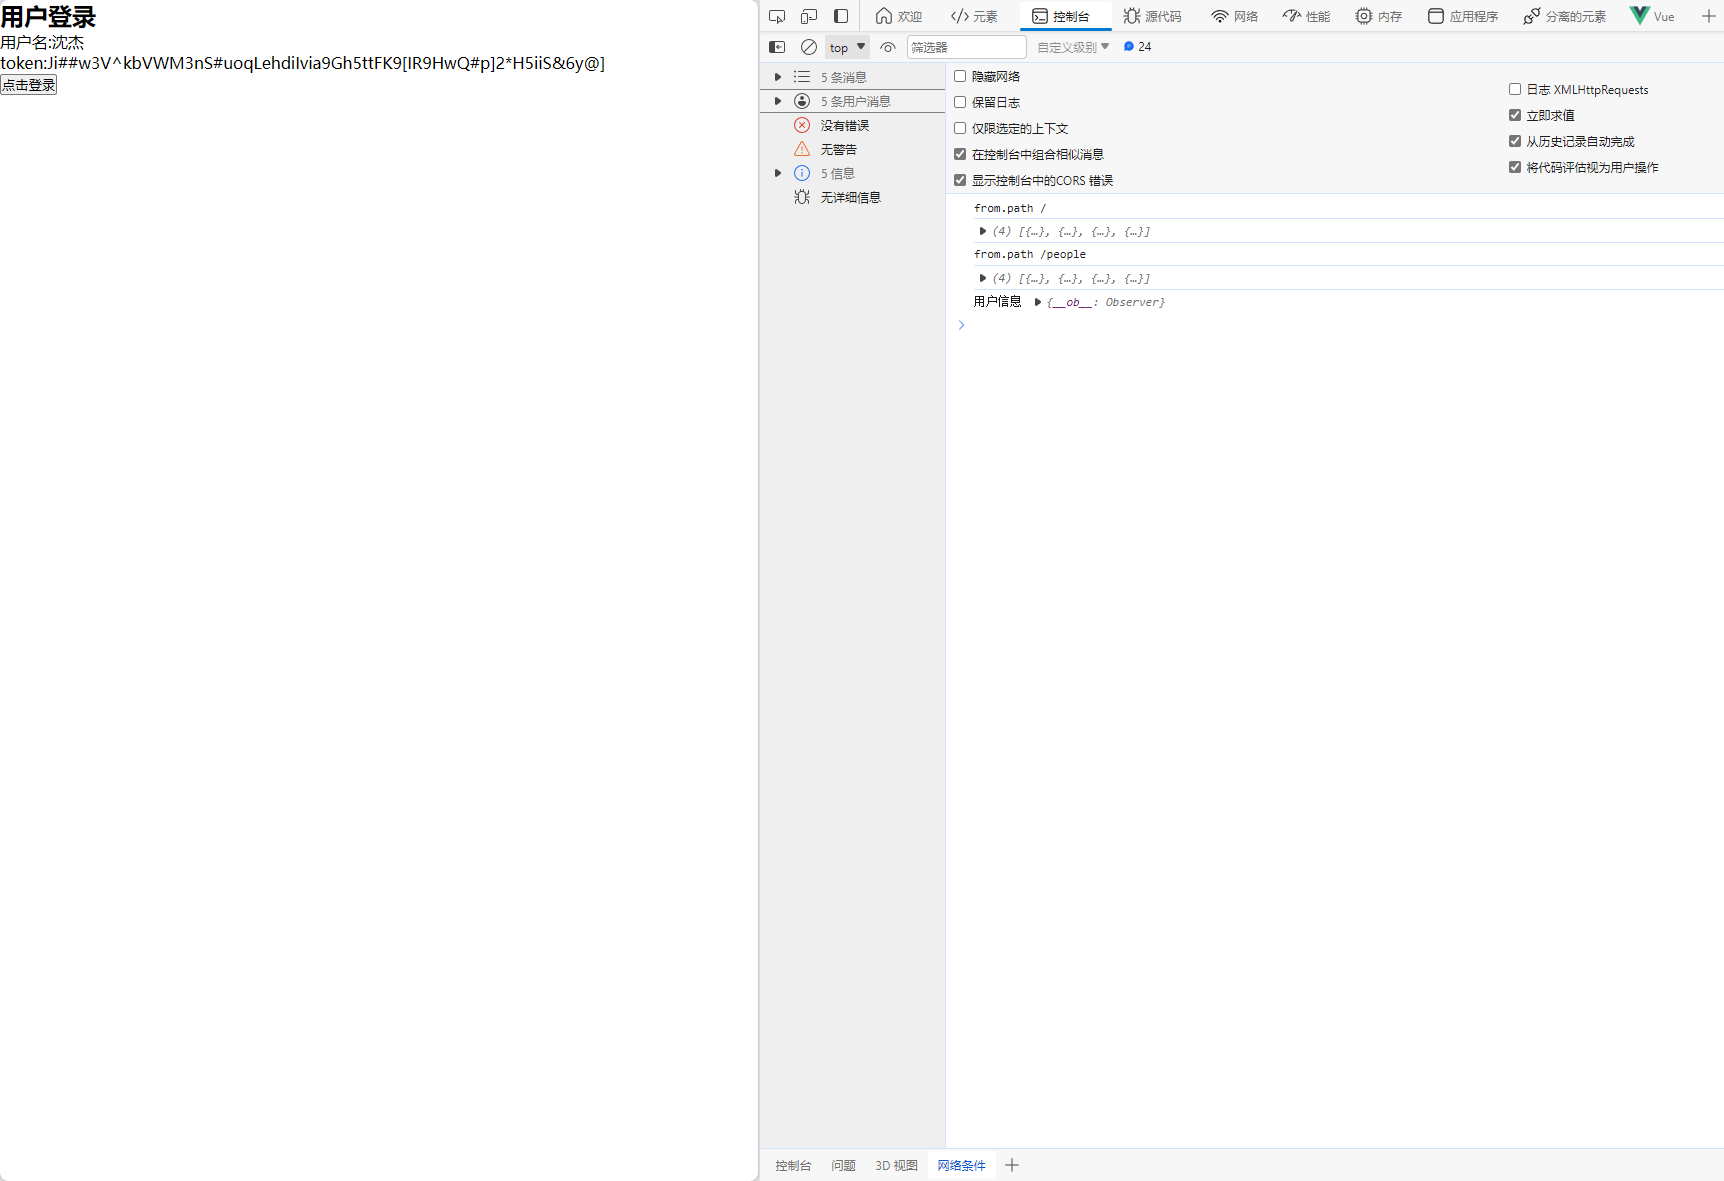Click the user icon beside 5 条用户消息
1724x1181 pixels.
click(802, 101)
